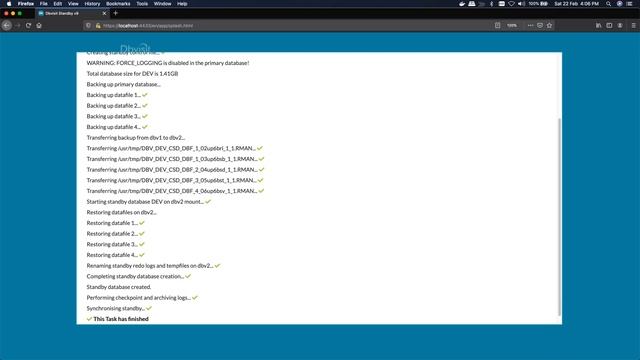Click 'Standby database created.' line
Image resolution: width=640 pixels, height=360 pixels.
119,287
